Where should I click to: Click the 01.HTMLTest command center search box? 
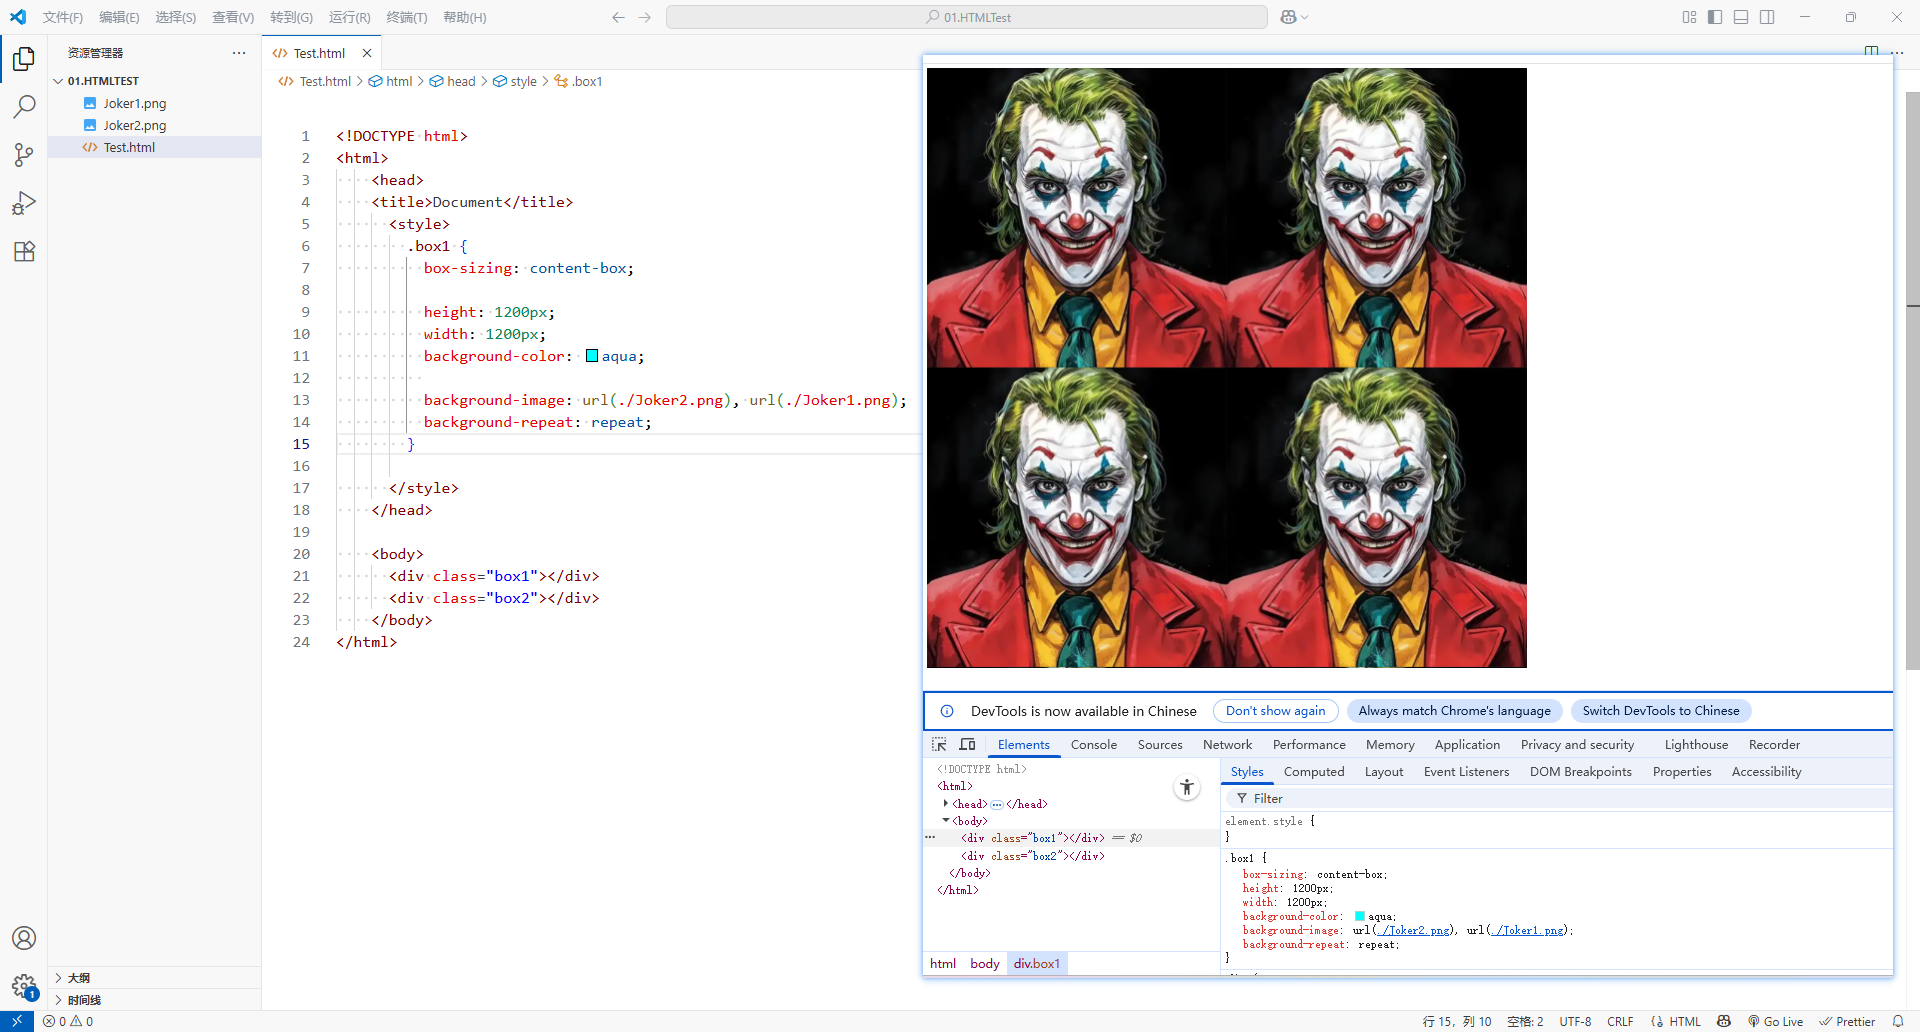pos(967,17)
